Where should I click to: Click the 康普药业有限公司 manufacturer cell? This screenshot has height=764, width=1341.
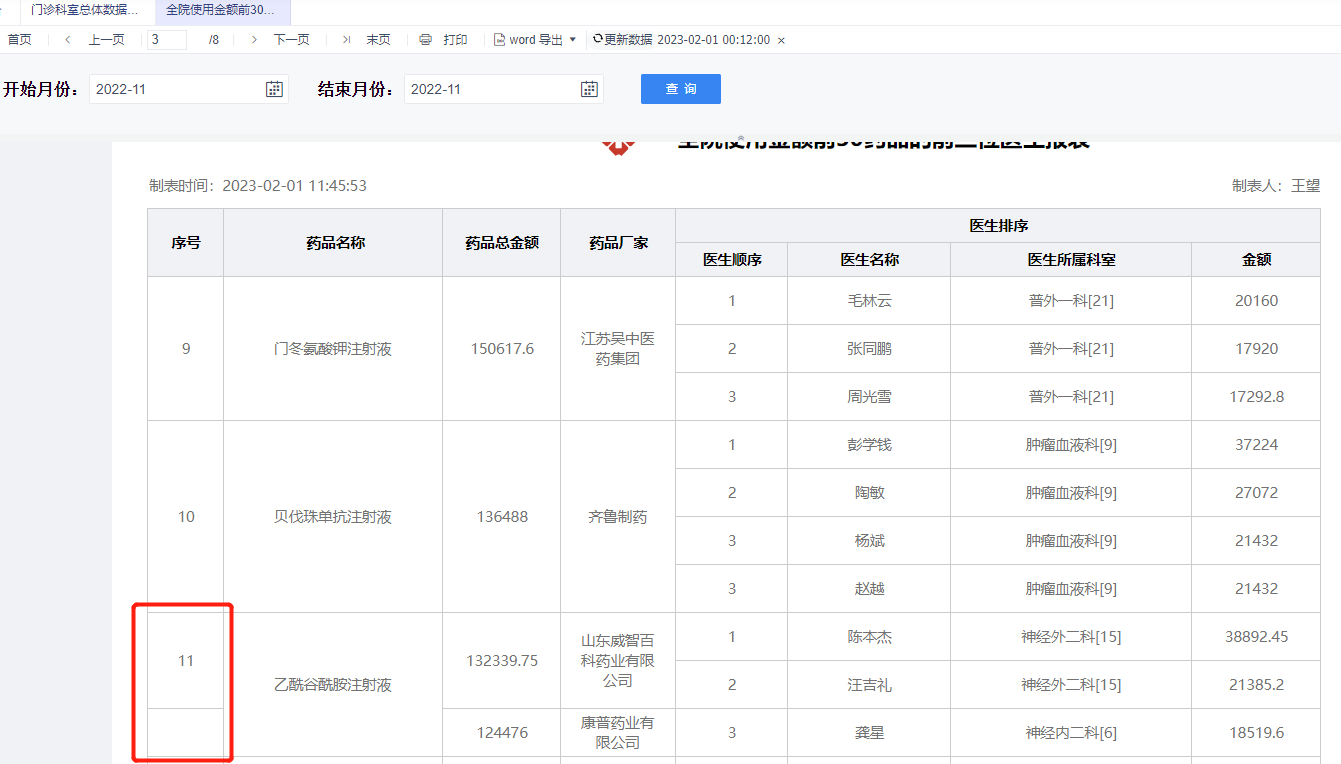tap(618, 733)
